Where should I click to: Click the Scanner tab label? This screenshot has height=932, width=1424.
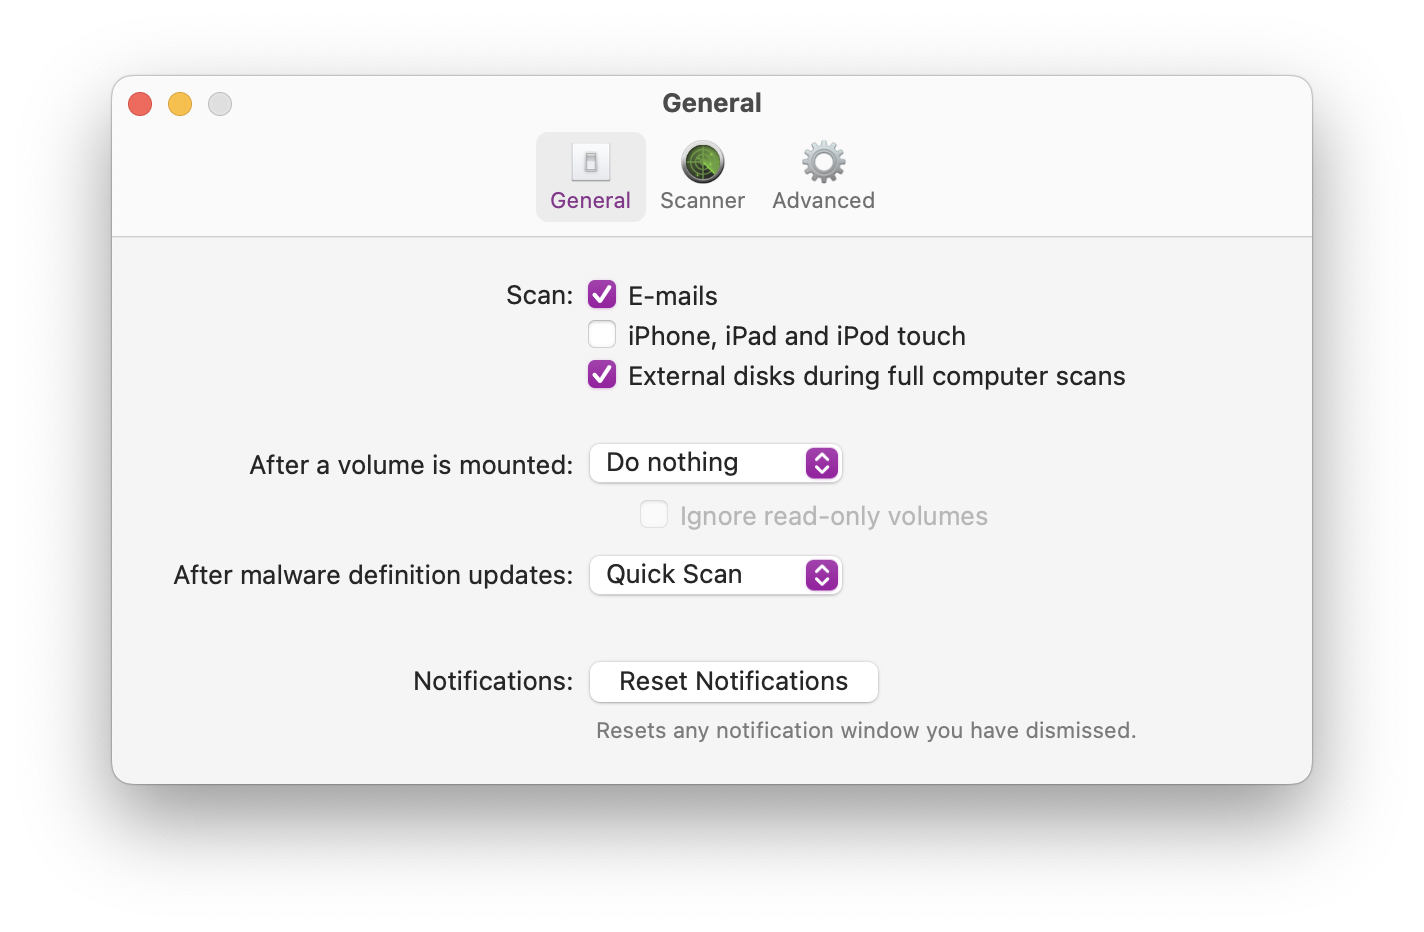tap(703, 201)
